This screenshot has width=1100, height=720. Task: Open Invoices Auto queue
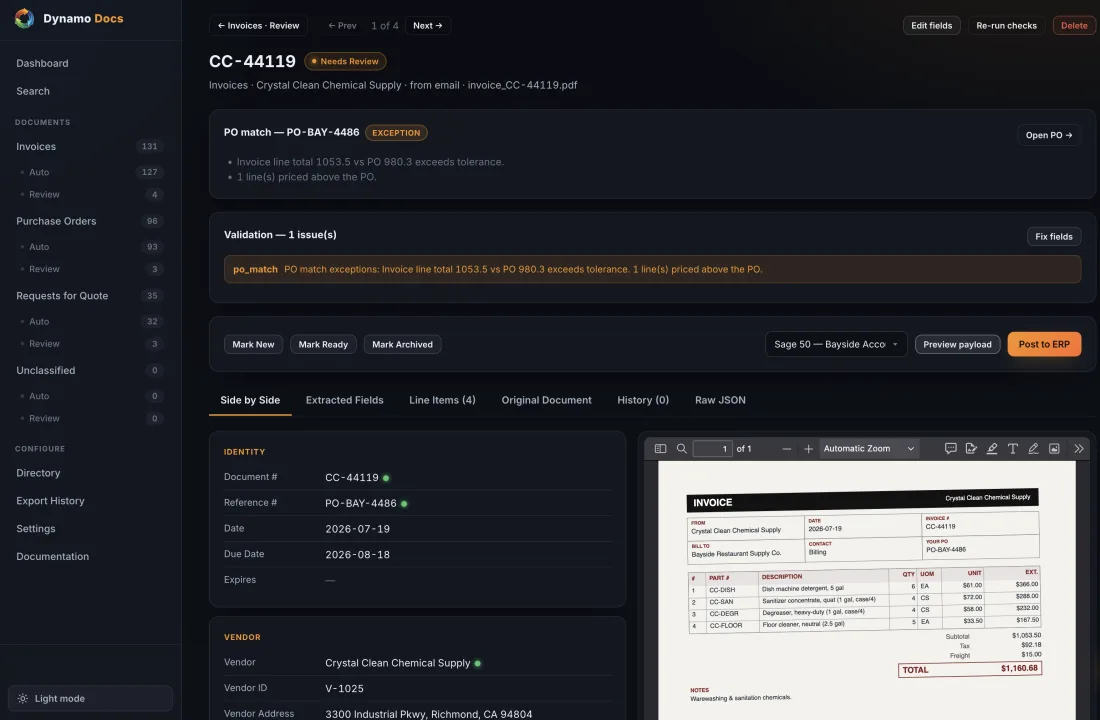point(90,172)
